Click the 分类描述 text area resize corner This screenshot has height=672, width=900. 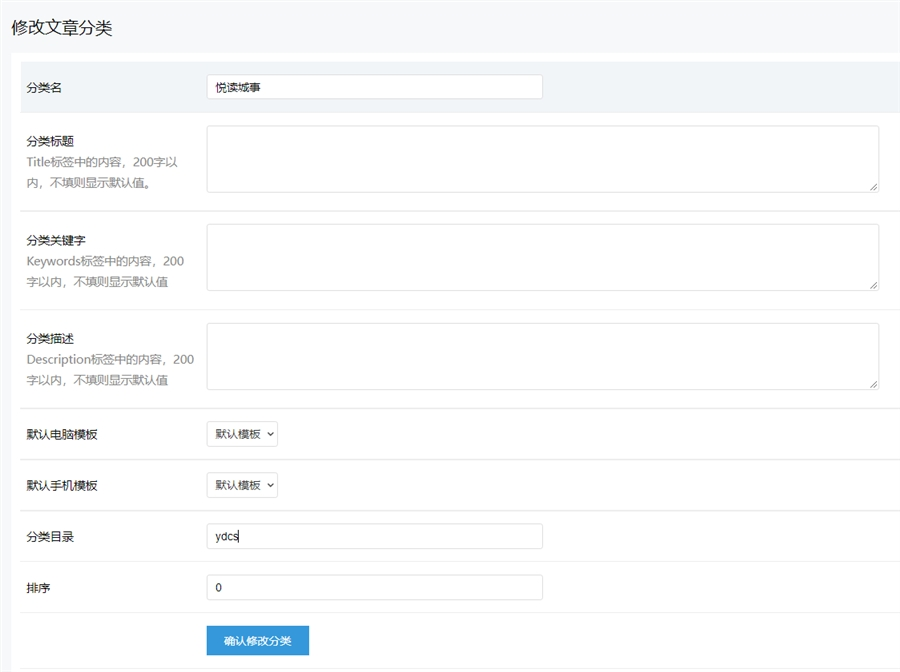873,383
